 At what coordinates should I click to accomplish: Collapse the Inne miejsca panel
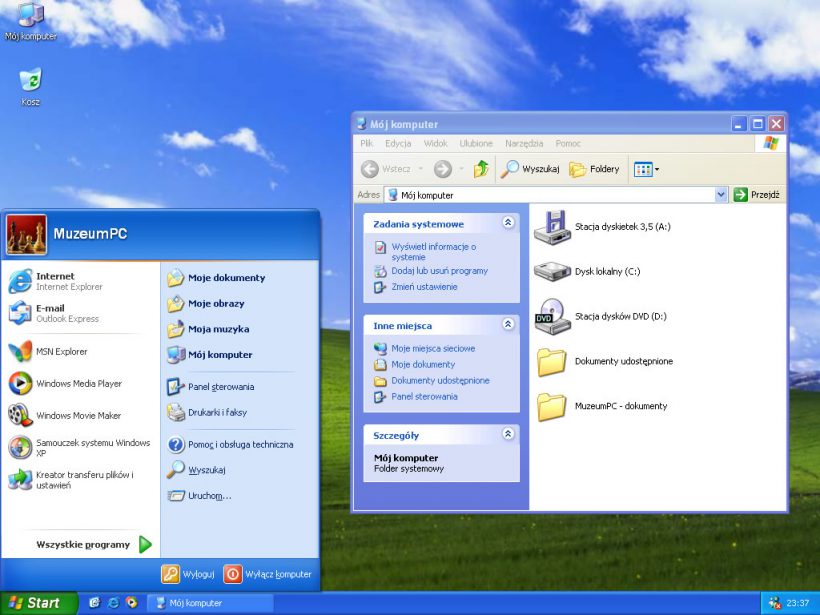tap(508, 325)
